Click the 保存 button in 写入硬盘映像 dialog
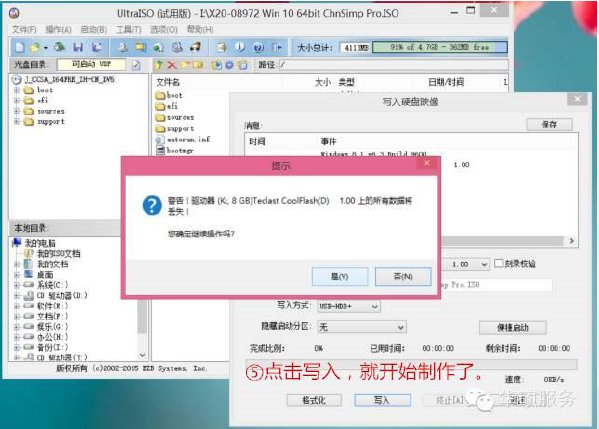Image resolution: width=599 pixels, height=429 pixels. (549, 124)
